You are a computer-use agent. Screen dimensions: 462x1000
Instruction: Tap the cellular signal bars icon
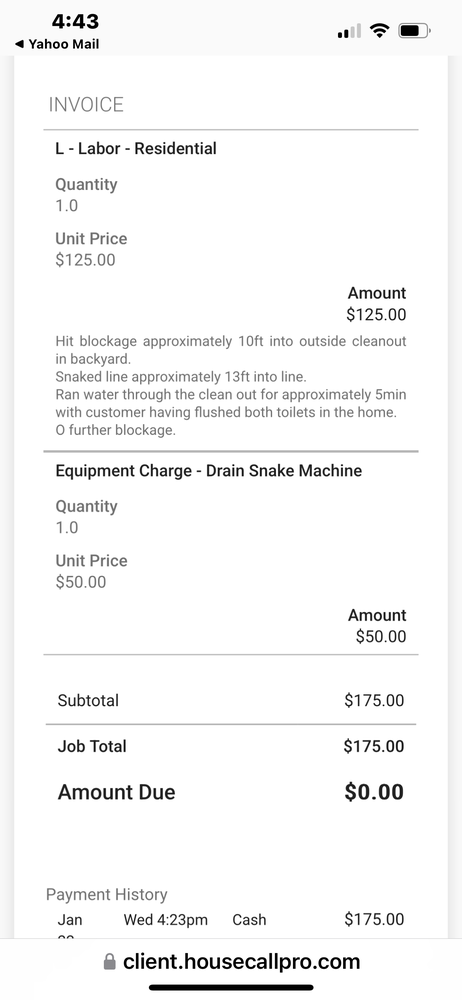[x=349, y=31]
